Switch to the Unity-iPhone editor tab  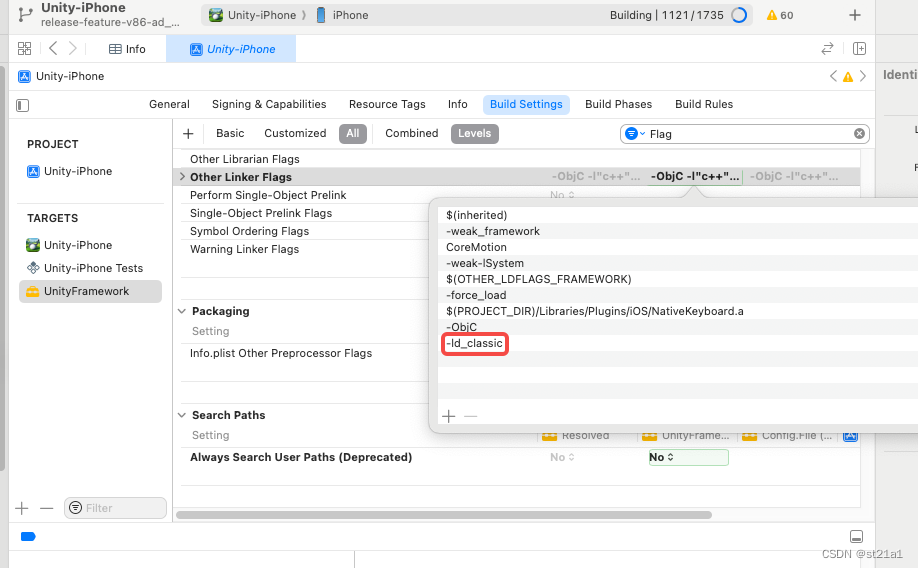pyautogui.click(x=231, y=49)
